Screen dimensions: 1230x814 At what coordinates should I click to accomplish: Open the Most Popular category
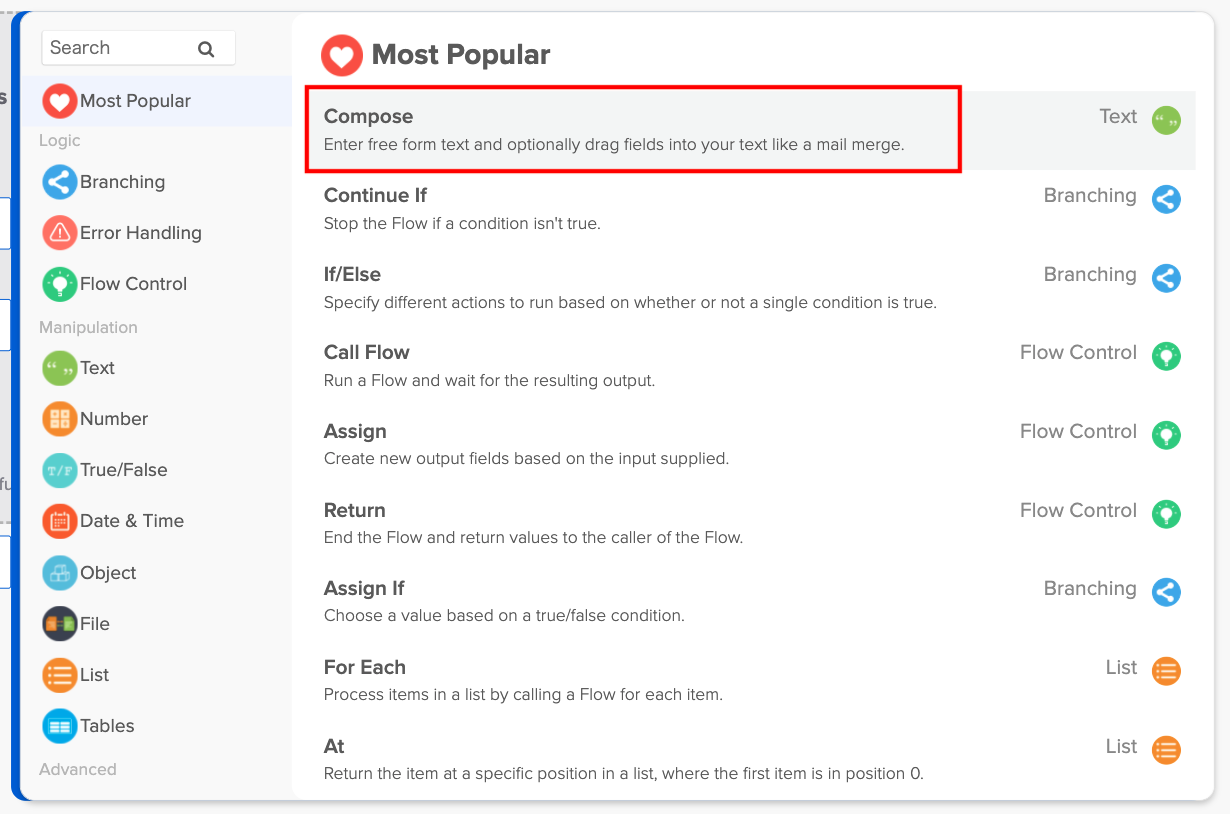click(x=135, y=101)
